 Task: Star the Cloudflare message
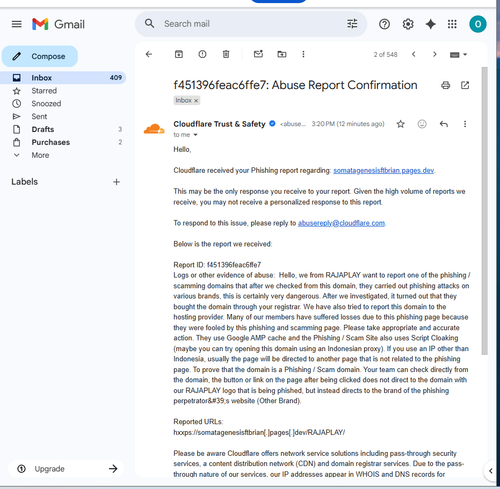(400, 124)
